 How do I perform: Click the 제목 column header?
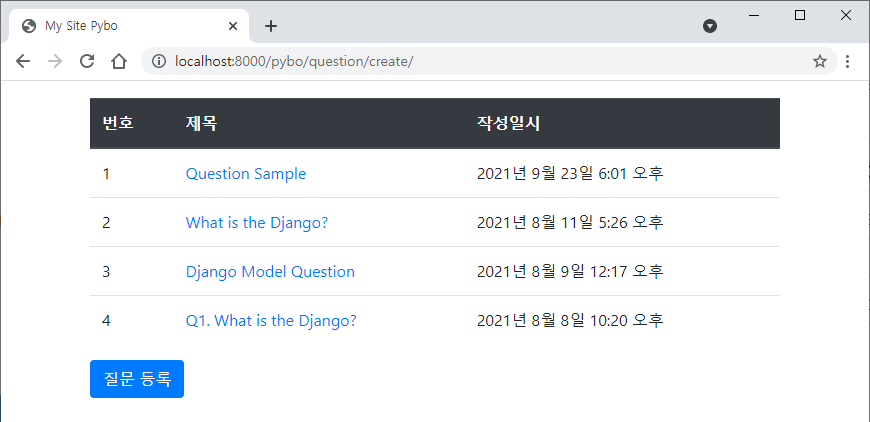coord(201,123)
